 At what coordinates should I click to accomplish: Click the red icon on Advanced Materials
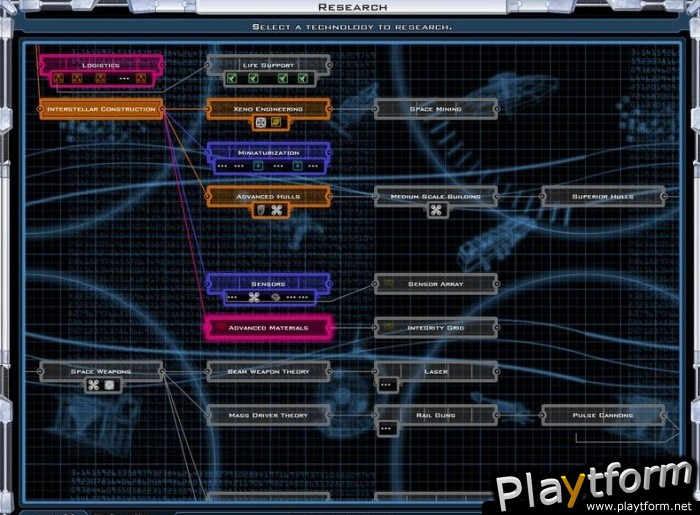tap(221, 327)
